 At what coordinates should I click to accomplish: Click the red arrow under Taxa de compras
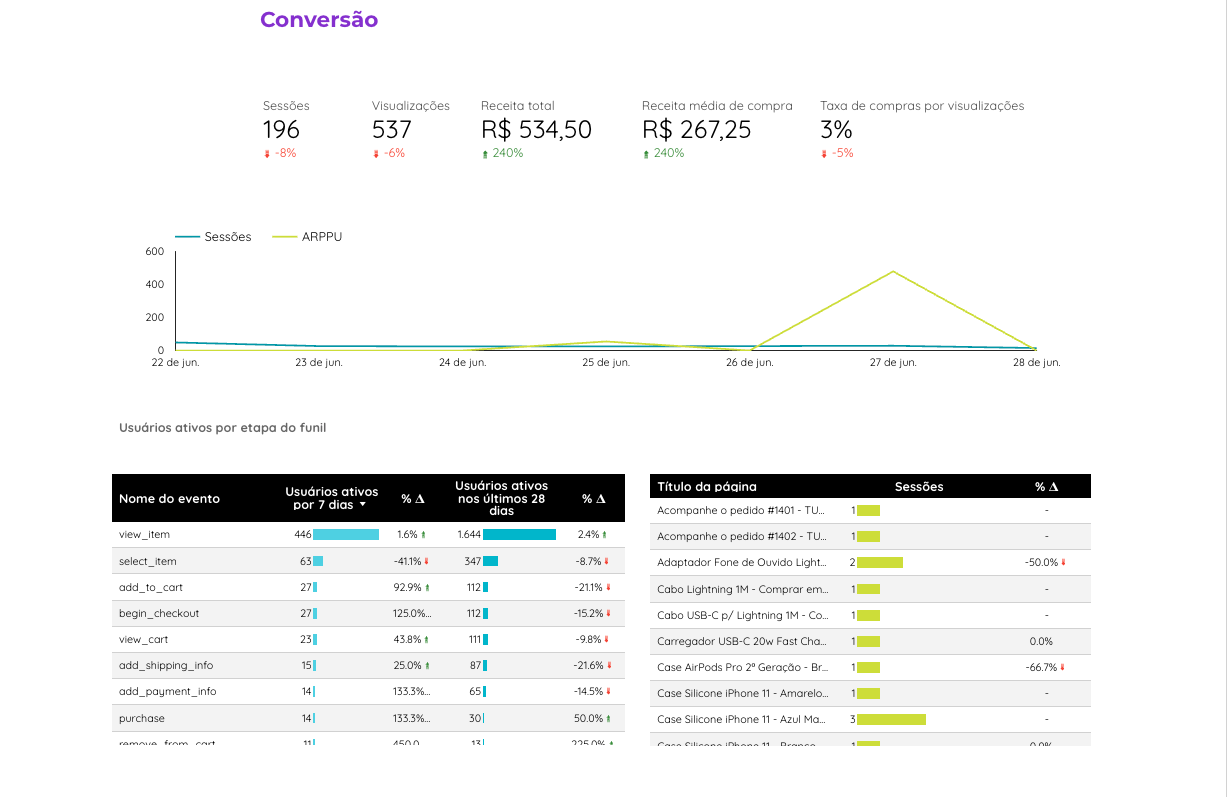pos(824,154)
